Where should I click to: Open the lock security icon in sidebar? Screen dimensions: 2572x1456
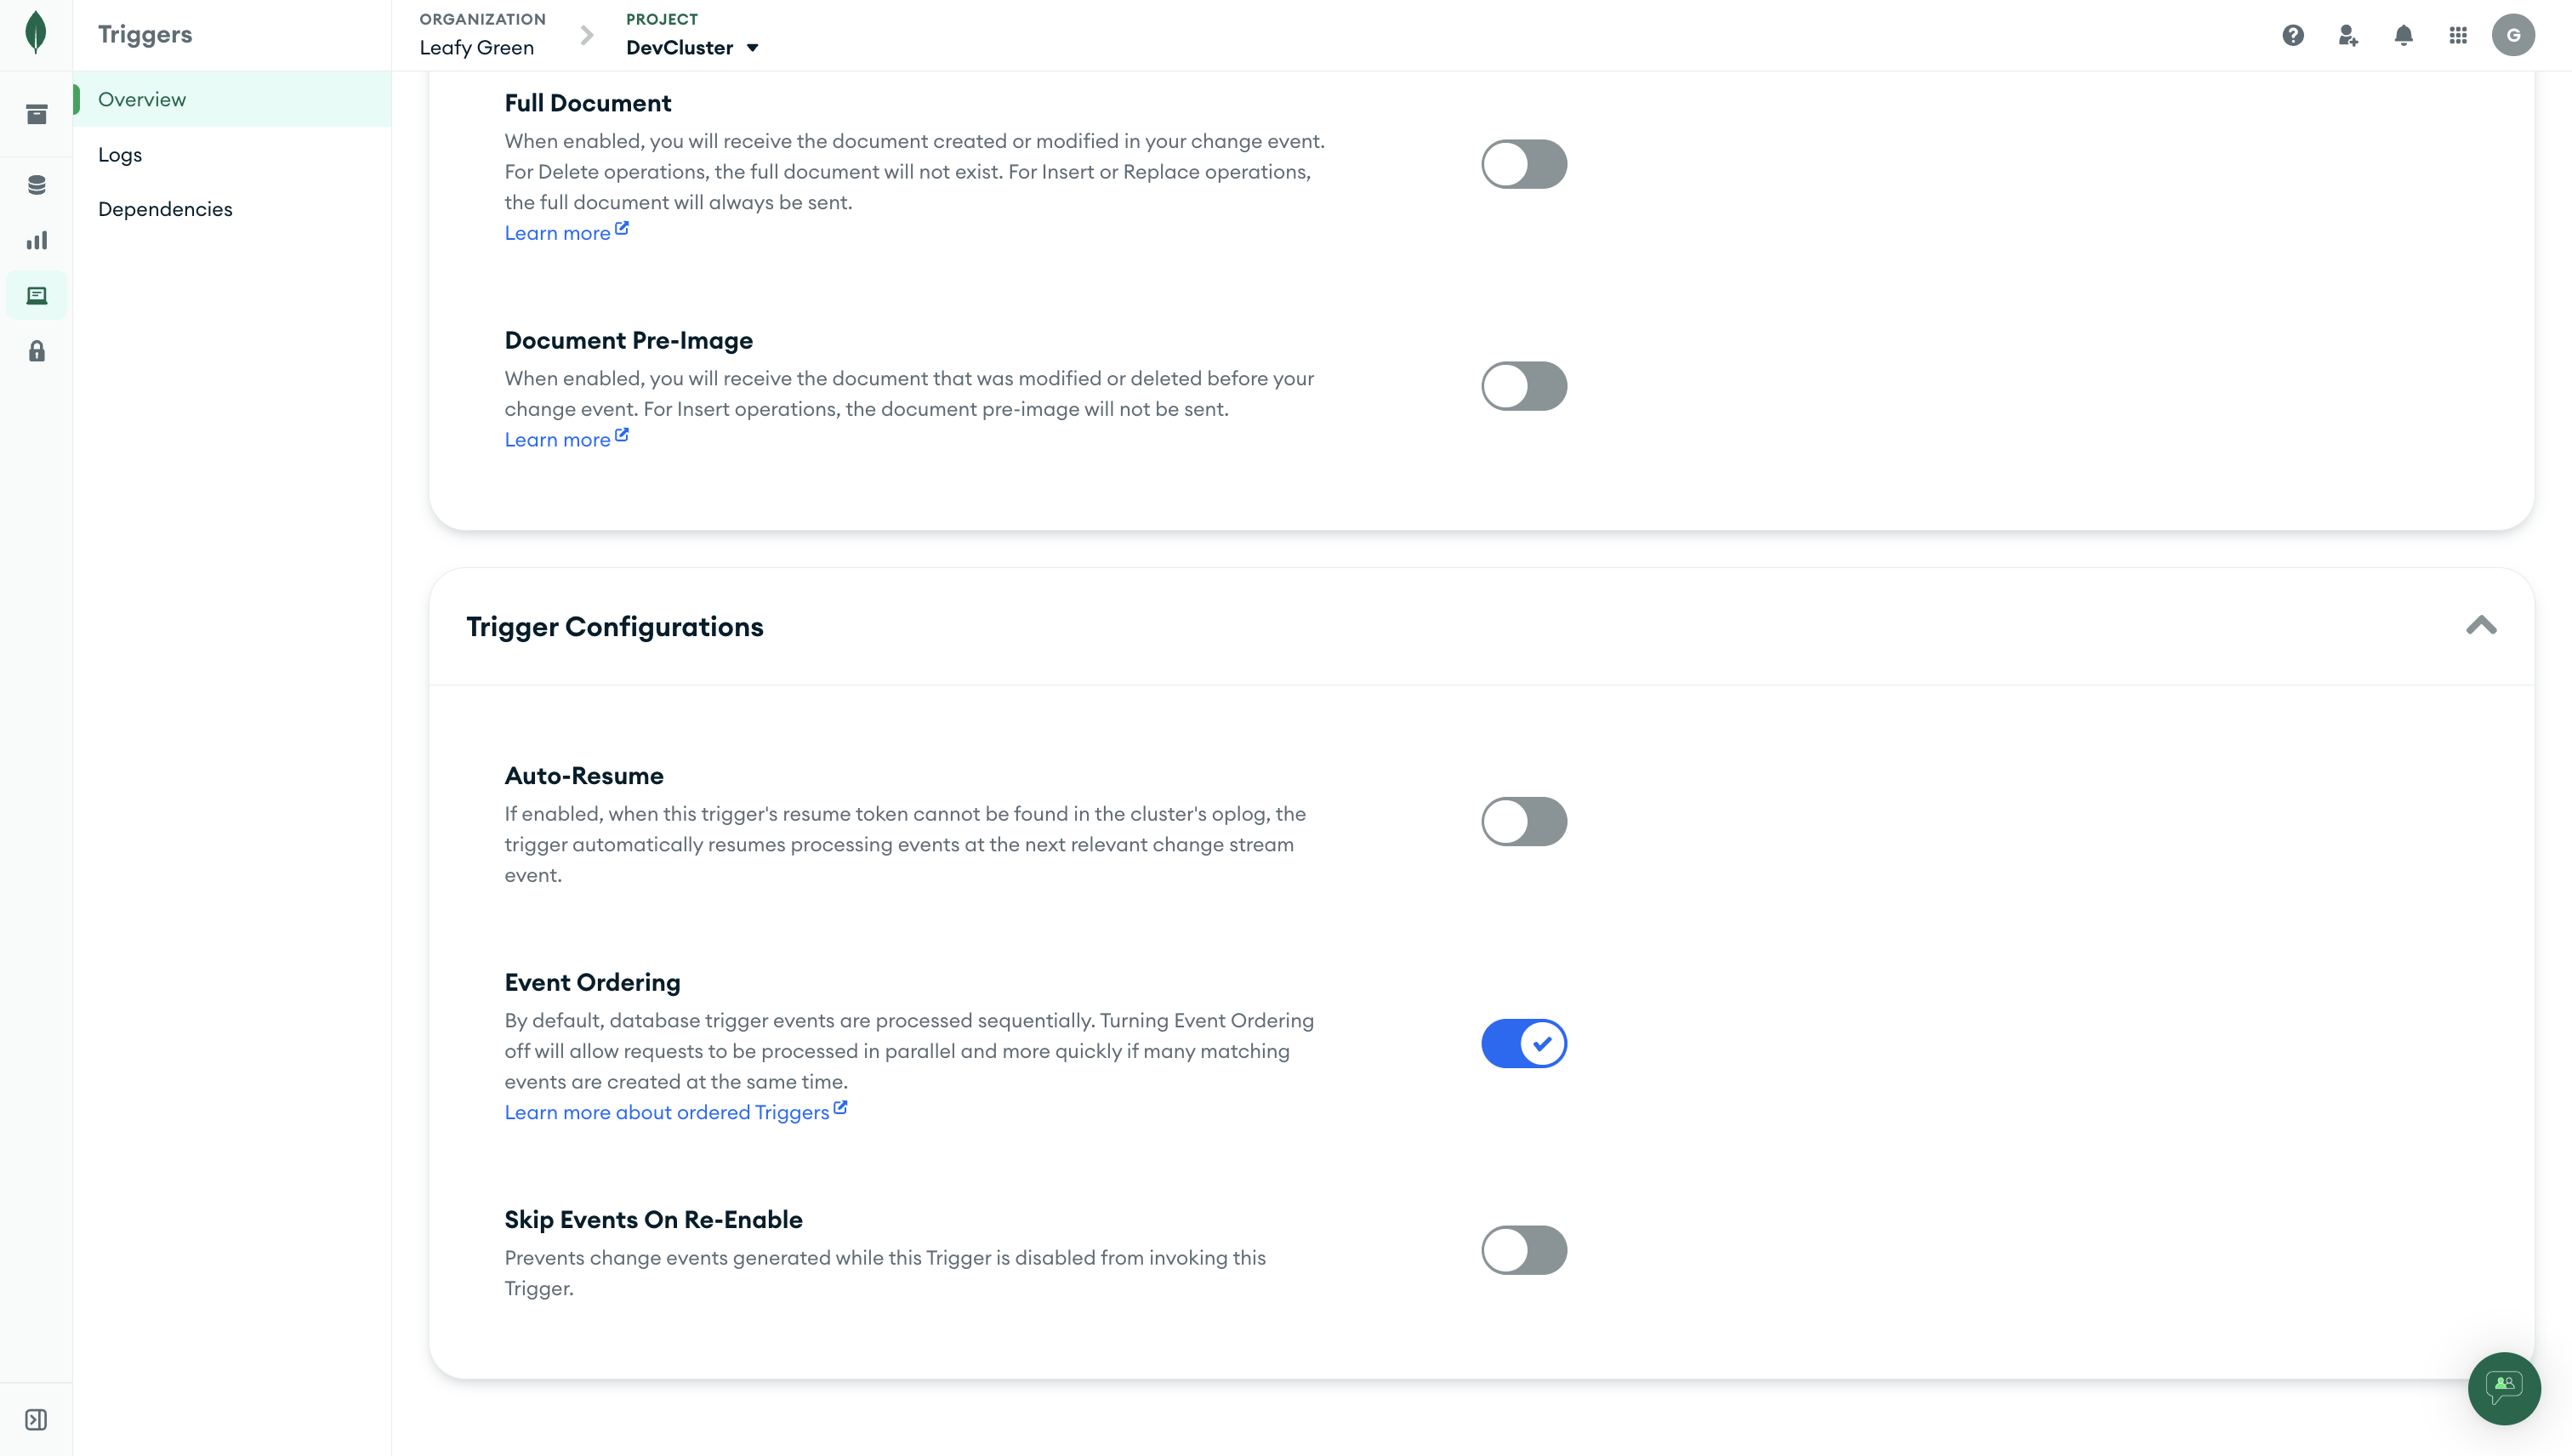[37, 351]
